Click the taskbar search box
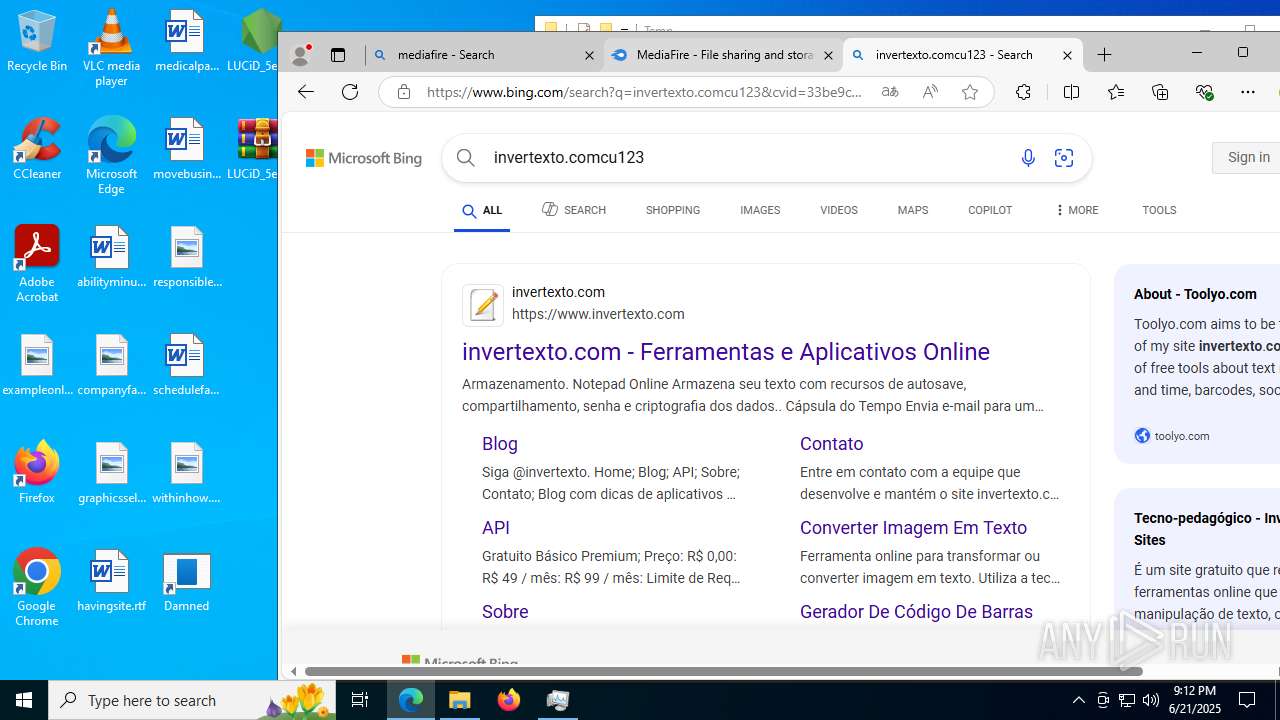This screenshot has height=720, width=1280. coord(190,700)
